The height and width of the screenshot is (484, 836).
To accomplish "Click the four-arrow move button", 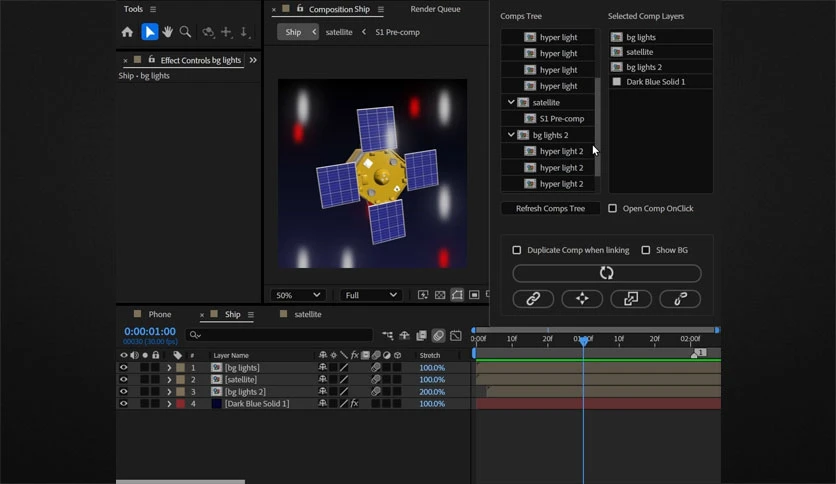I will [x=582, y=299].
